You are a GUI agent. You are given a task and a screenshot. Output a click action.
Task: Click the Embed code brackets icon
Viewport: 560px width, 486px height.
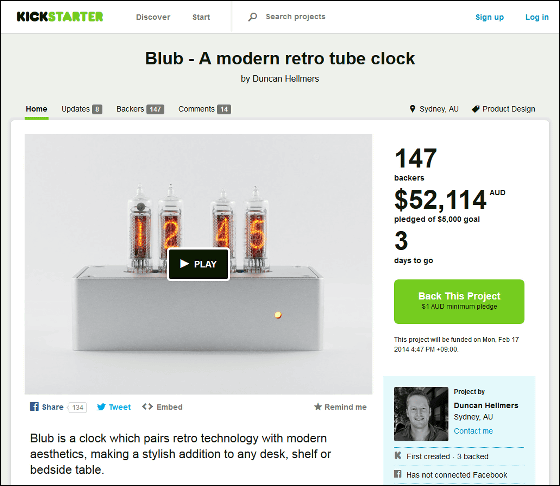(147, 406)
